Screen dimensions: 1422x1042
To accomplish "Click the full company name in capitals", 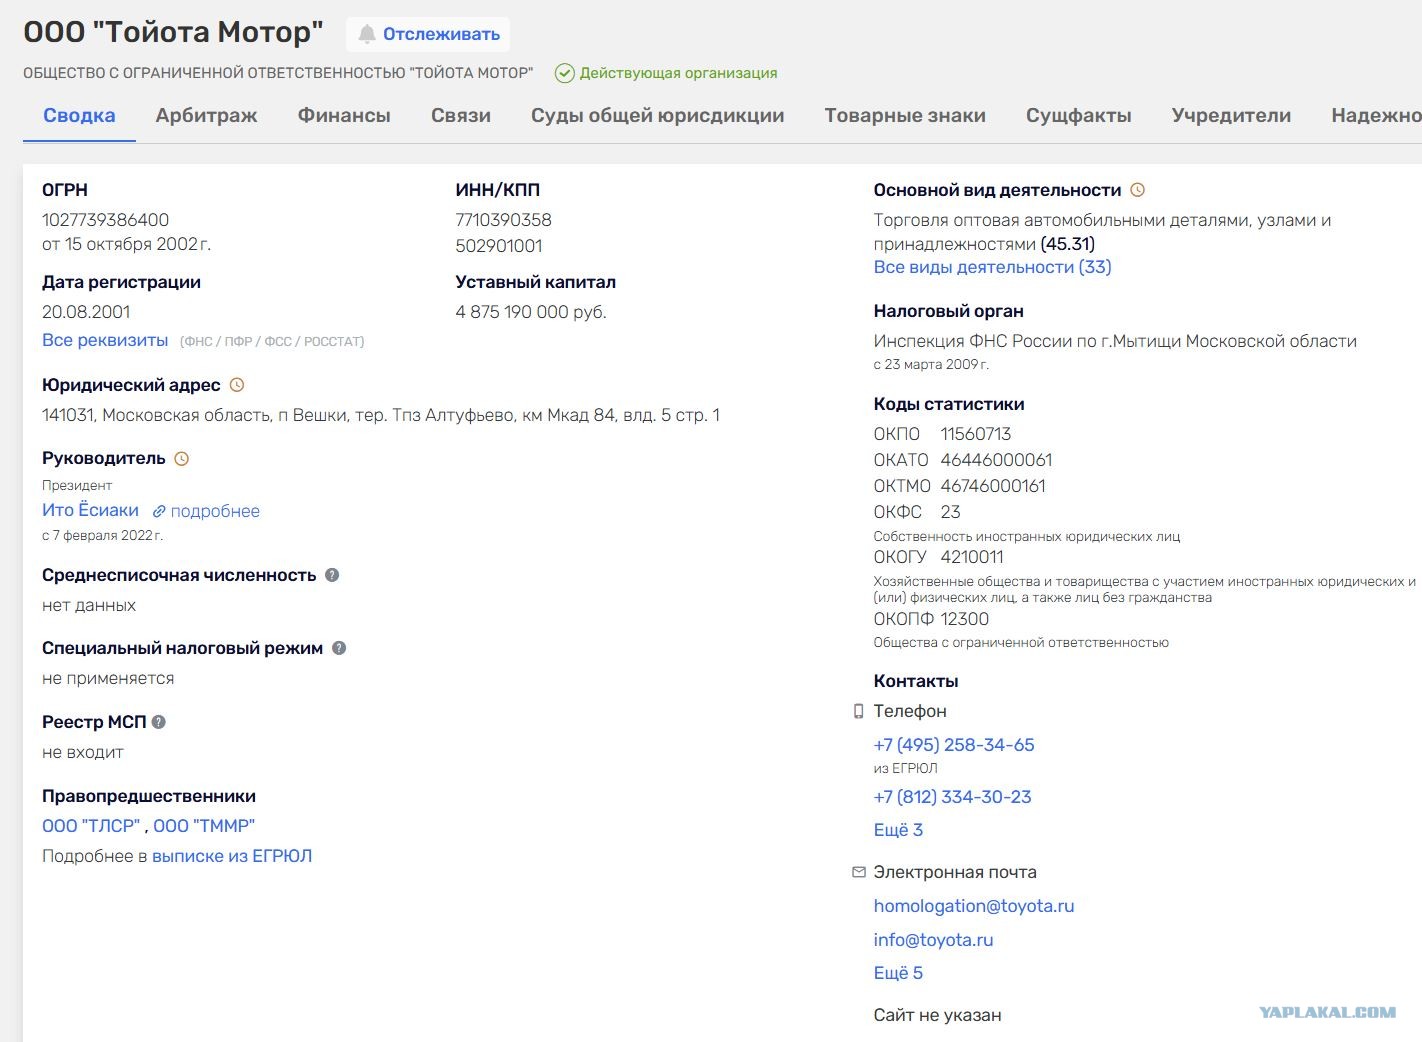I will point(278,73).
